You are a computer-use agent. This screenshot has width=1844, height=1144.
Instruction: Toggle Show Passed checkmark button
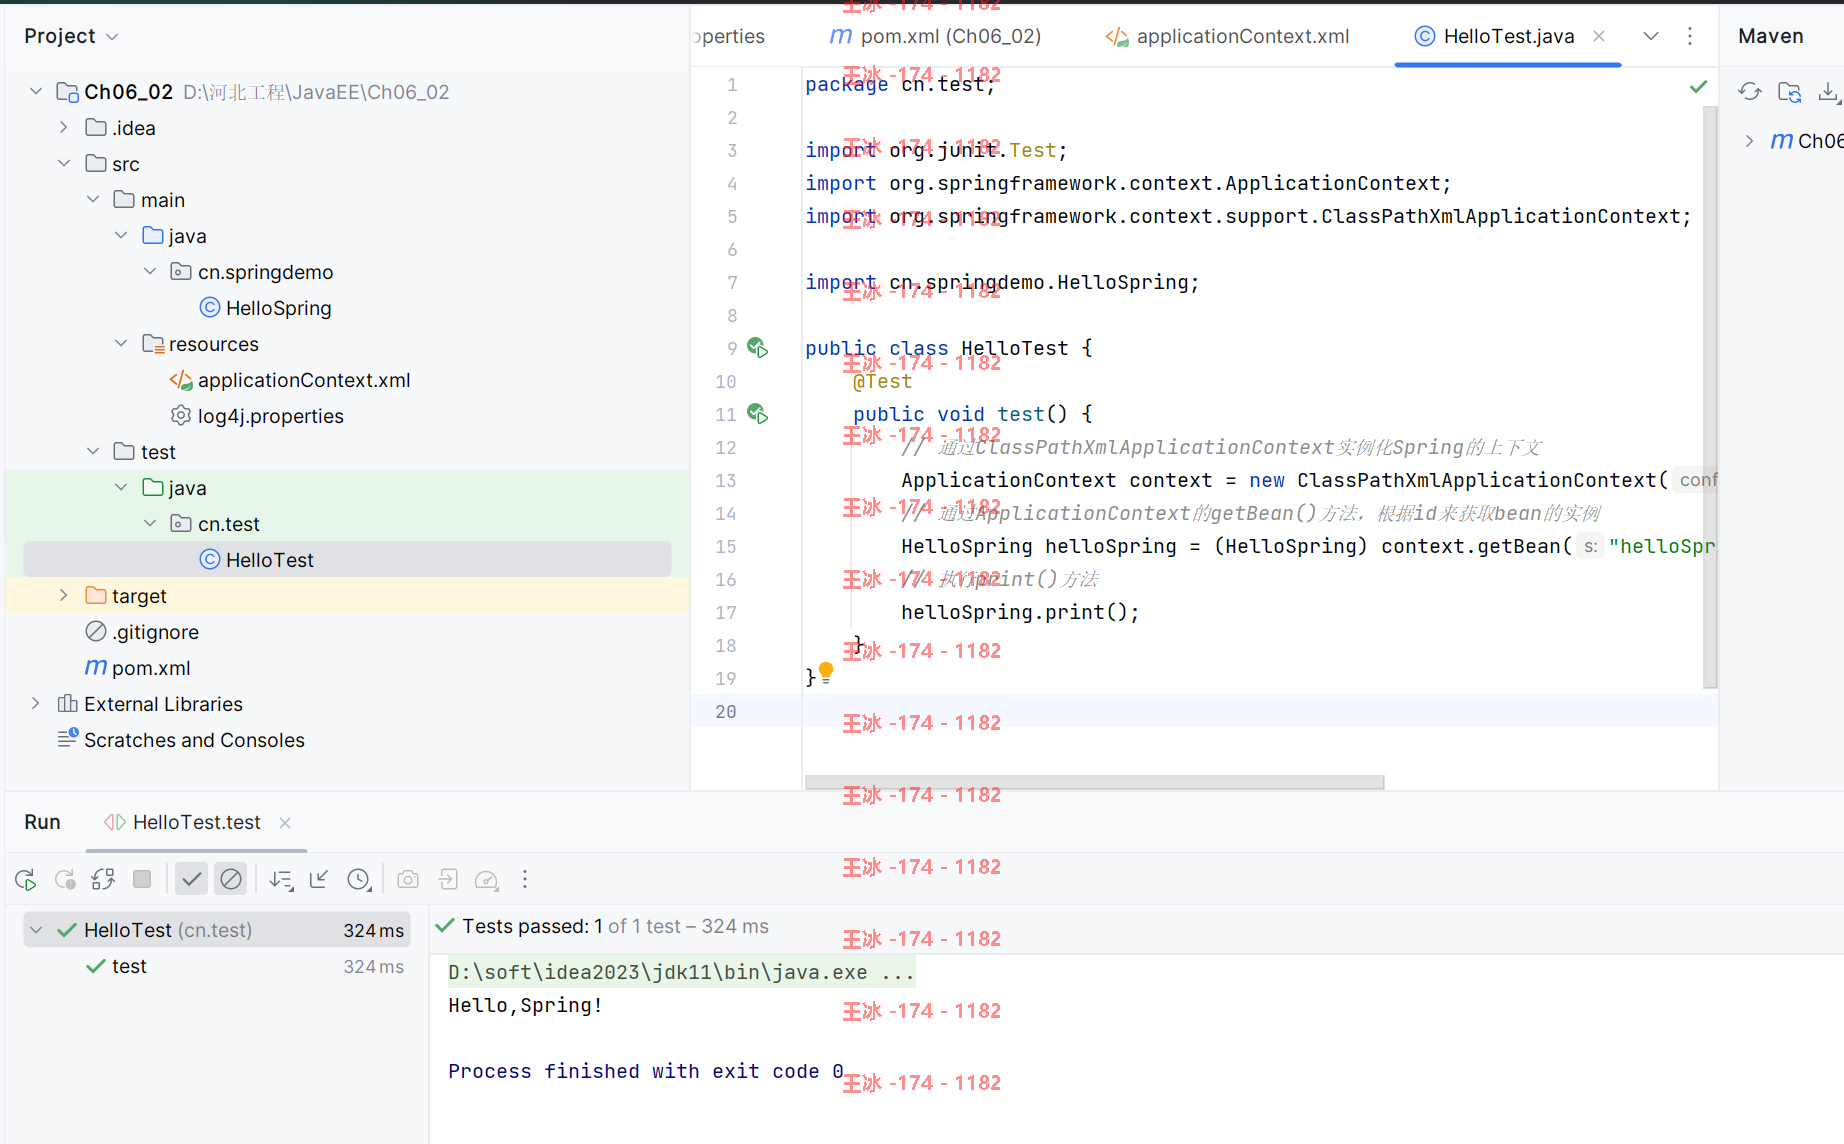(191, 880)
